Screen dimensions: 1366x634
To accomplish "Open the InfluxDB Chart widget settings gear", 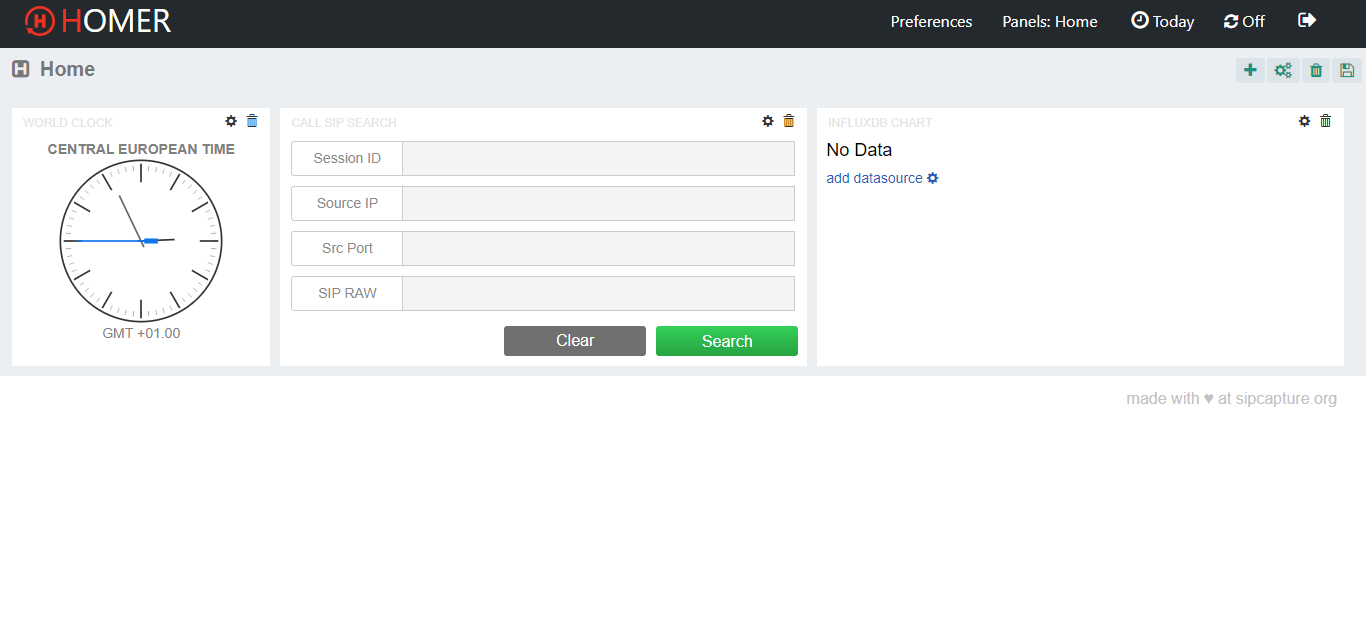I will [1304, 121].
